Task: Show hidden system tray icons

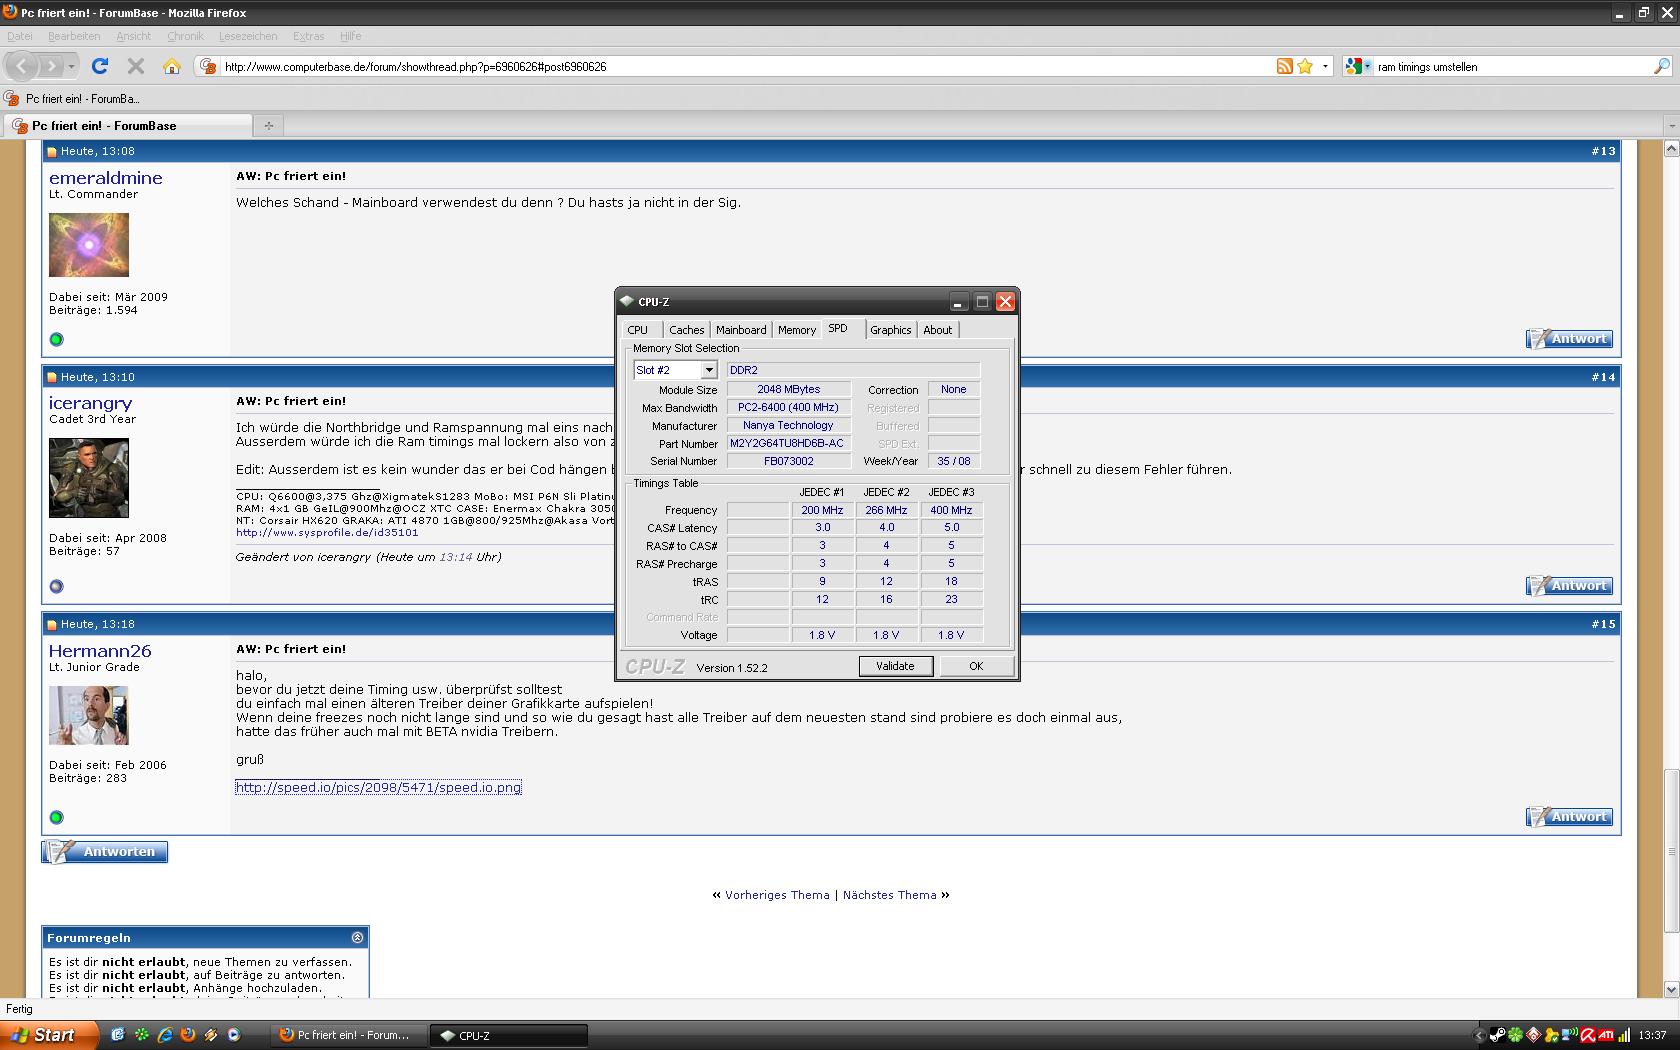Action: tap(1479, 1035)
